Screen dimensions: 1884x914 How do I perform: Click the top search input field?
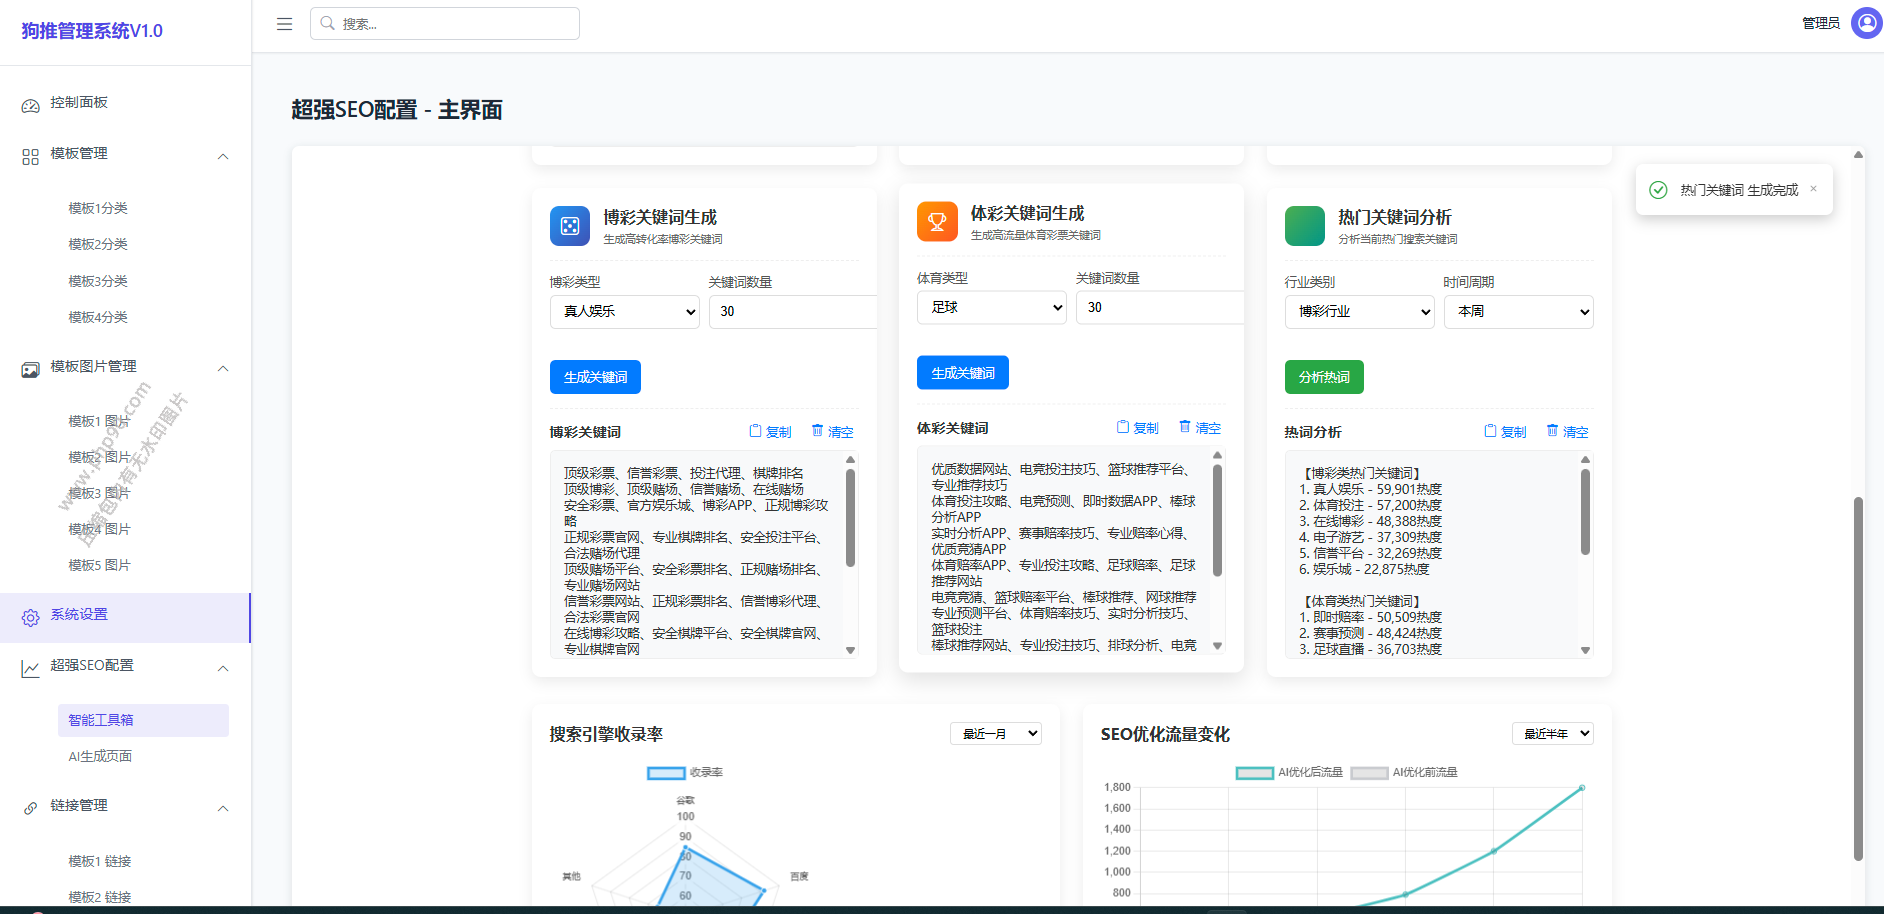[x=445, y=24]
